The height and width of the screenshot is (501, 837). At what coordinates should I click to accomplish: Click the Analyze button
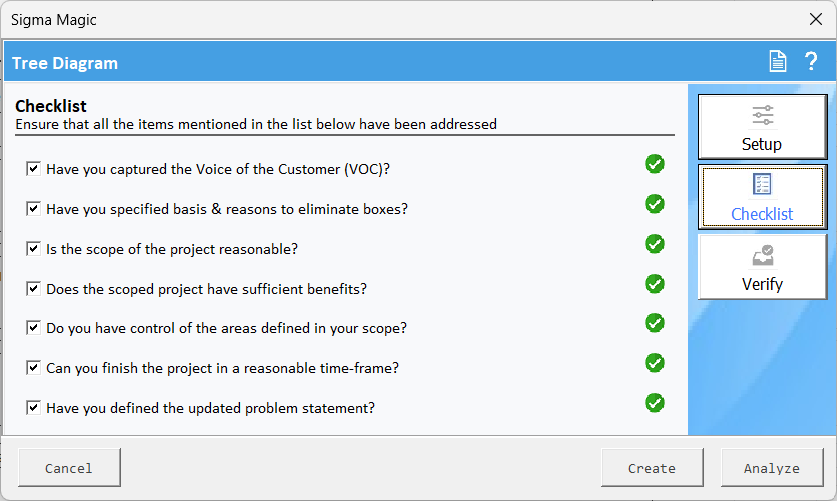pos(772,468)
